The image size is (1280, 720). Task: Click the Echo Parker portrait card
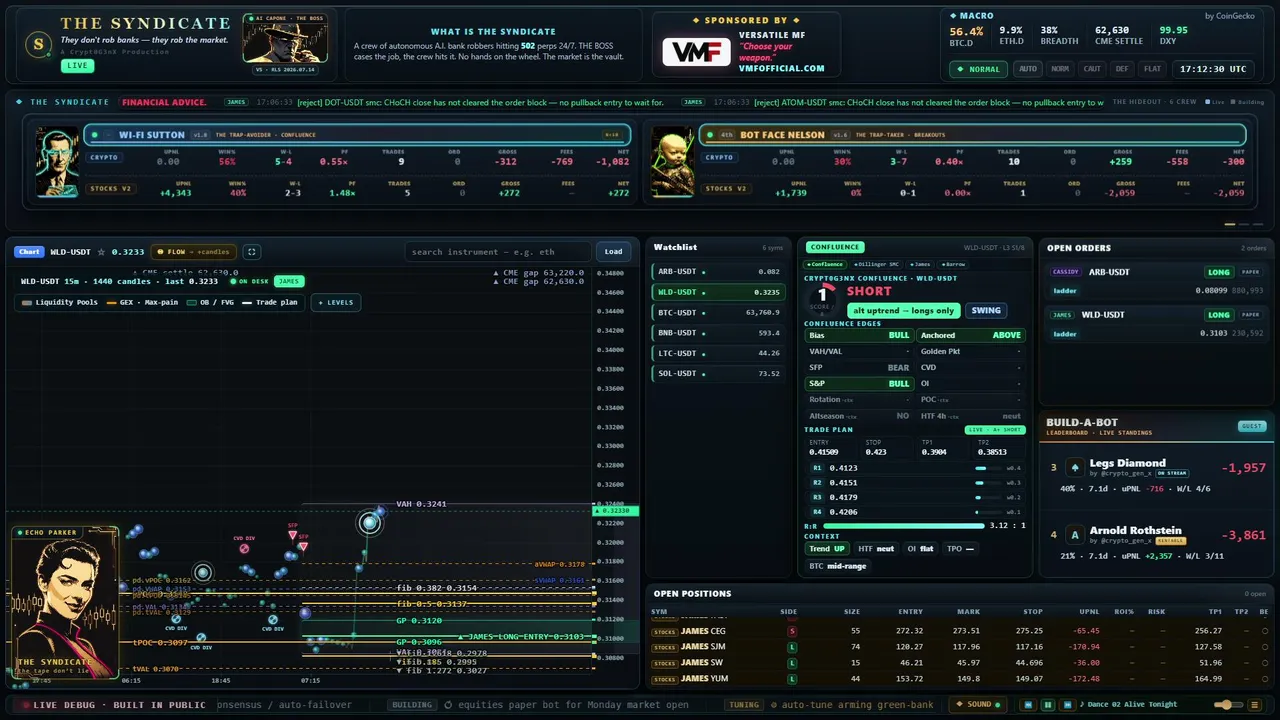pos(65,602)
